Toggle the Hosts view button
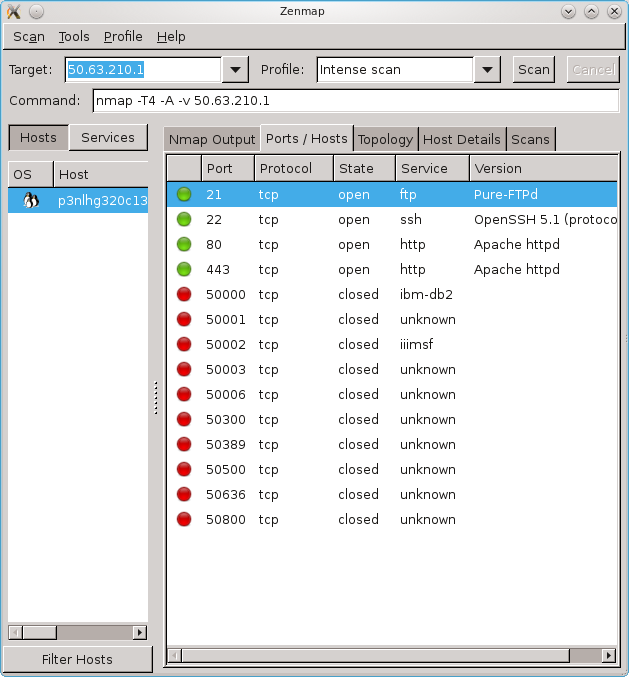 (38, 138)
